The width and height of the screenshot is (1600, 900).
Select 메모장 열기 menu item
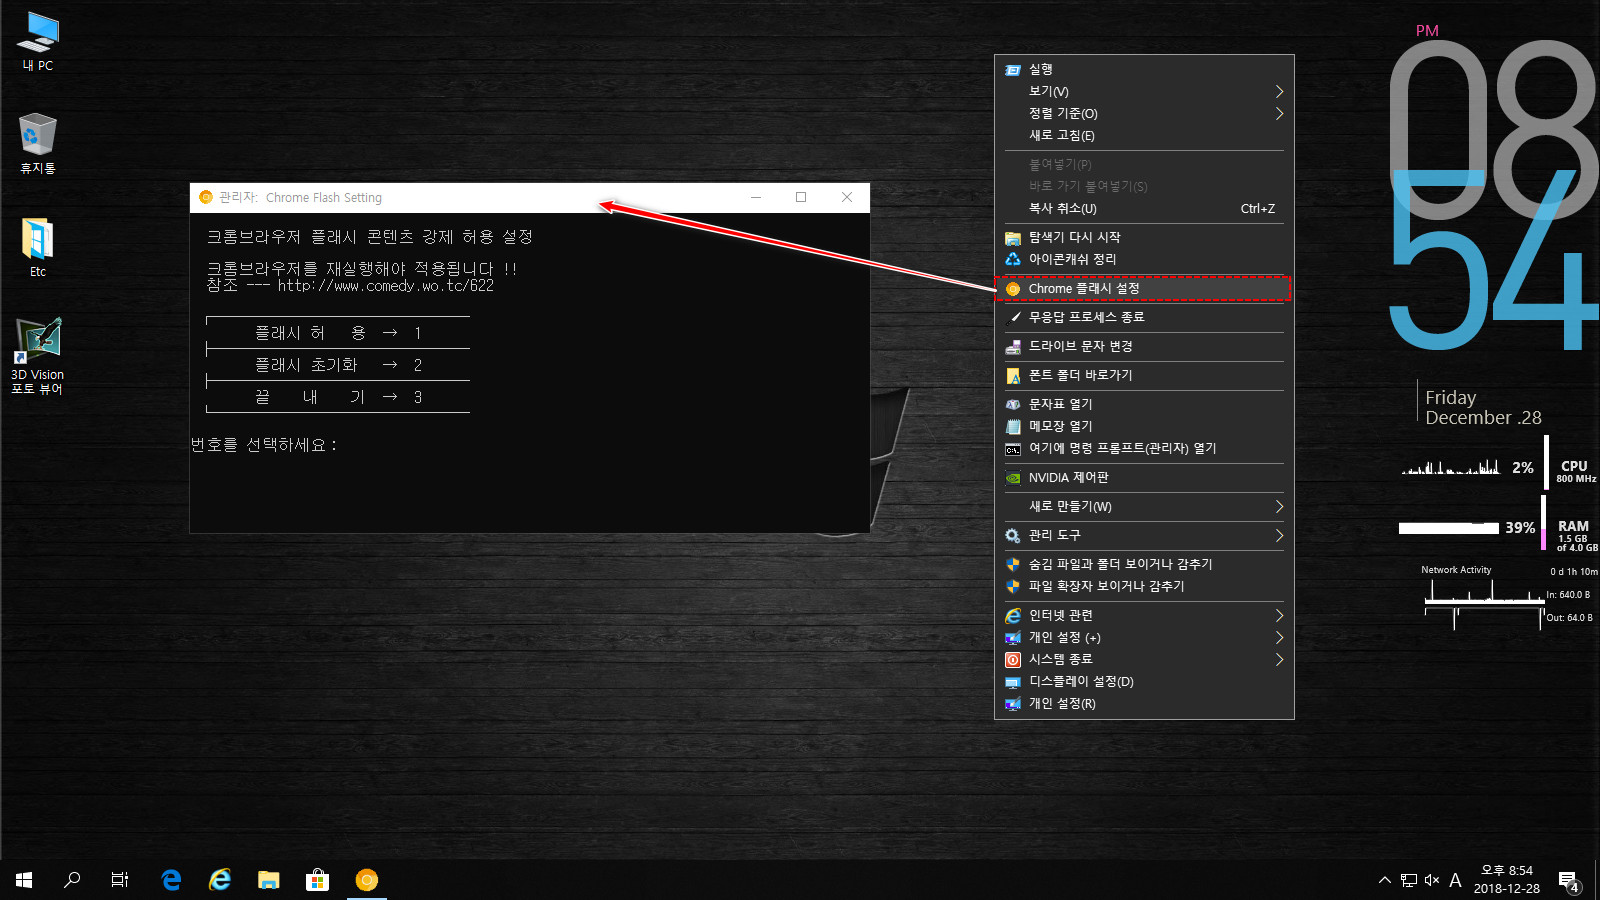[x=1144, y=426]
